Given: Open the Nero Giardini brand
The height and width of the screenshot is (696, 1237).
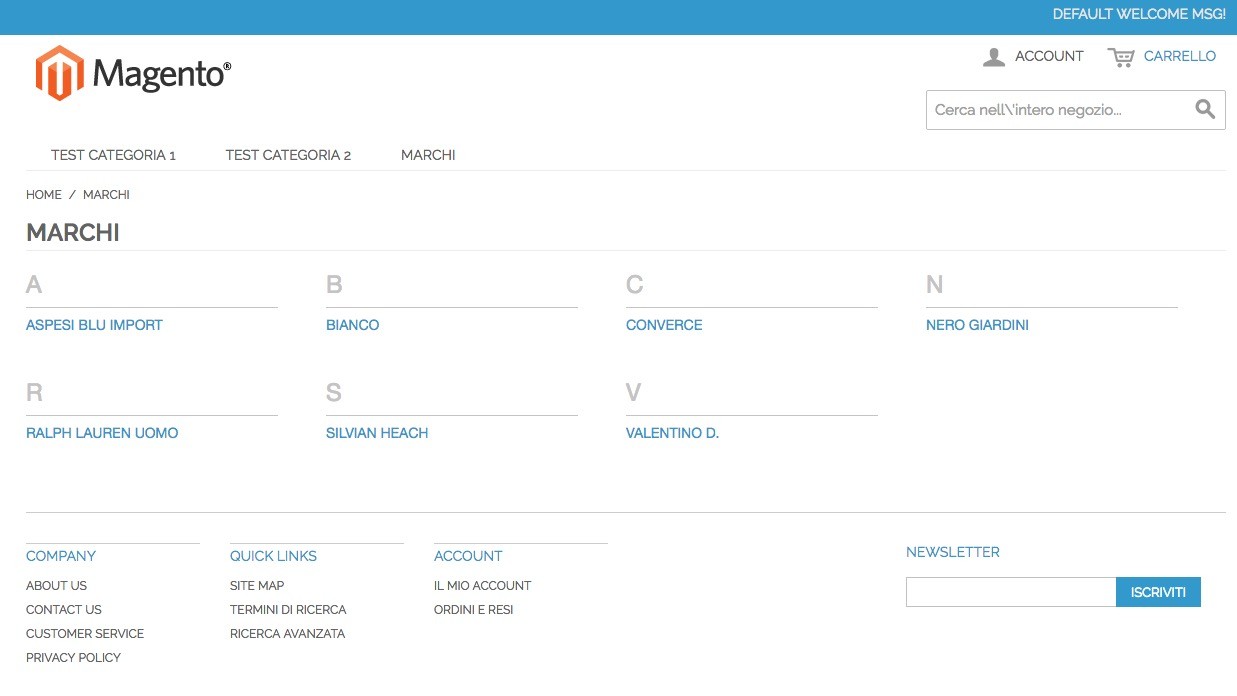Looking at the screenshot, I should [977, 325].
